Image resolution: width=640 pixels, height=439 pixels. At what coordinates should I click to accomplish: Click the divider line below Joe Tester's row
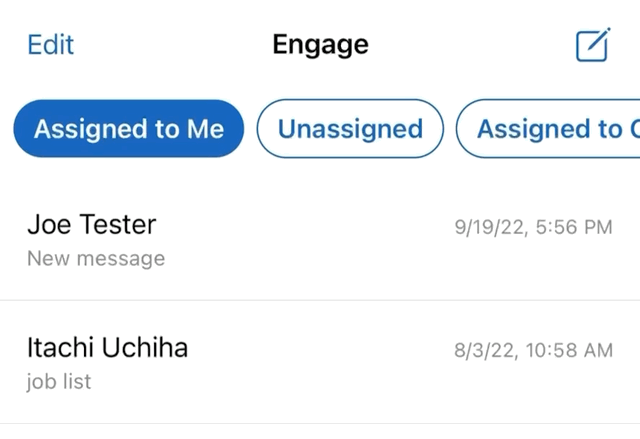pyautogui.click(x=320, y=300)
